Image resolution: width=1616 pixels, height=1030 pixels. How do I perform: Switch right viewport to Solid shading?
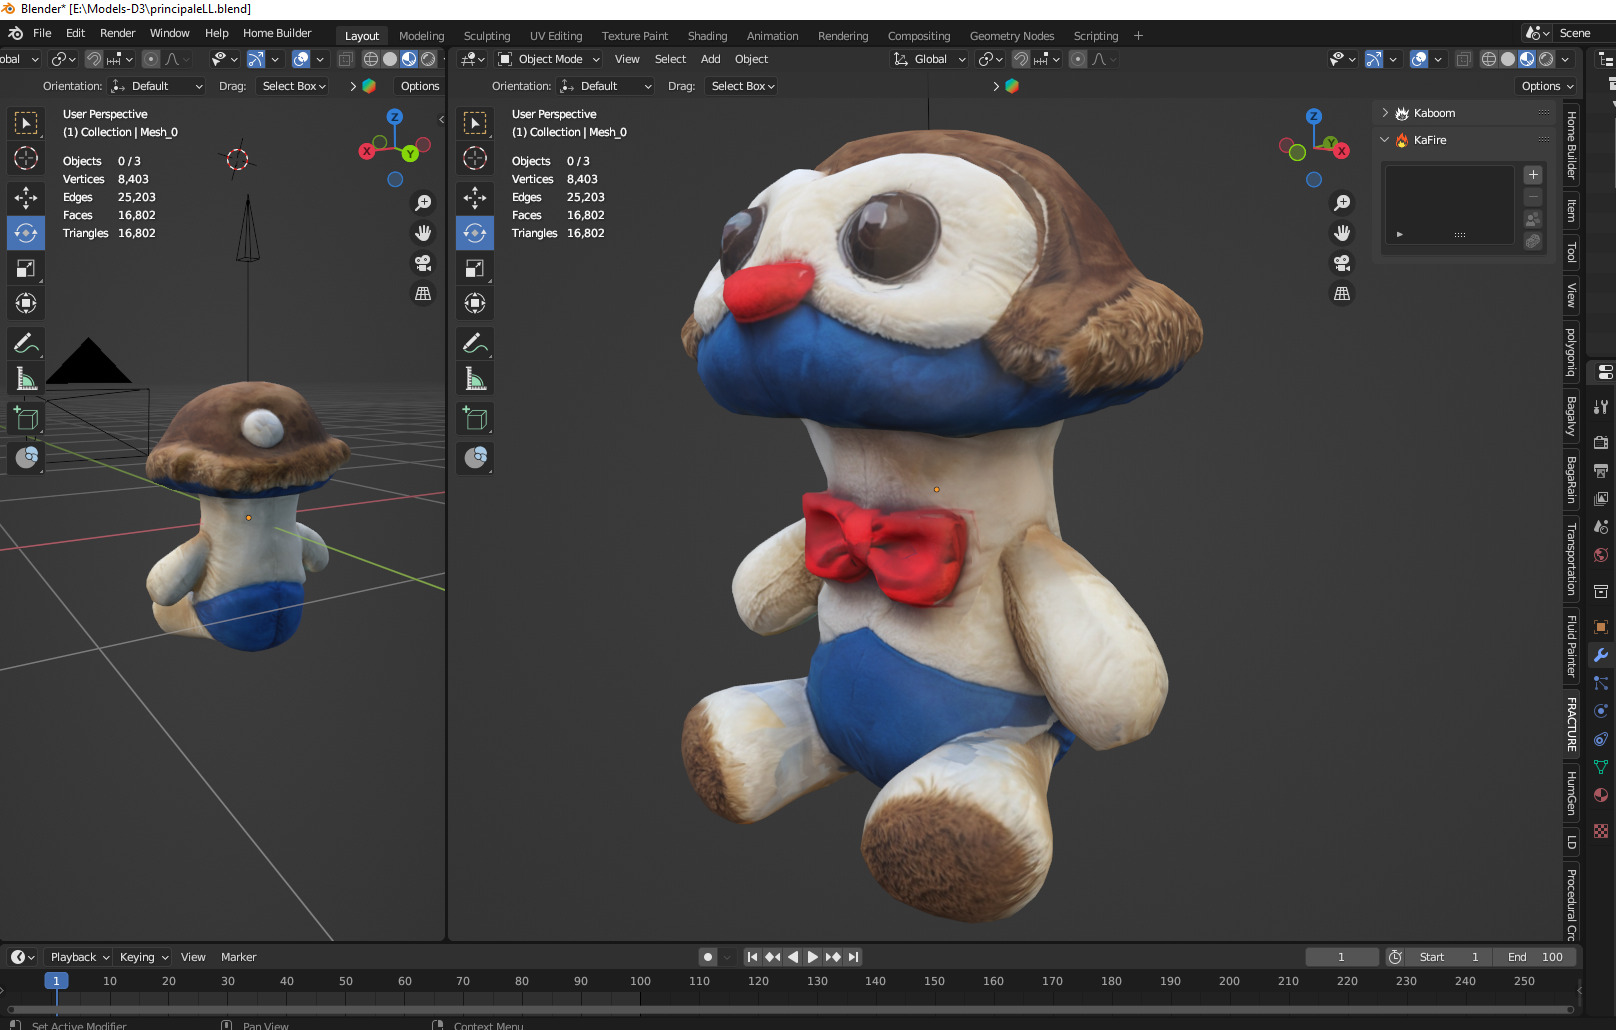point(1508,59)
